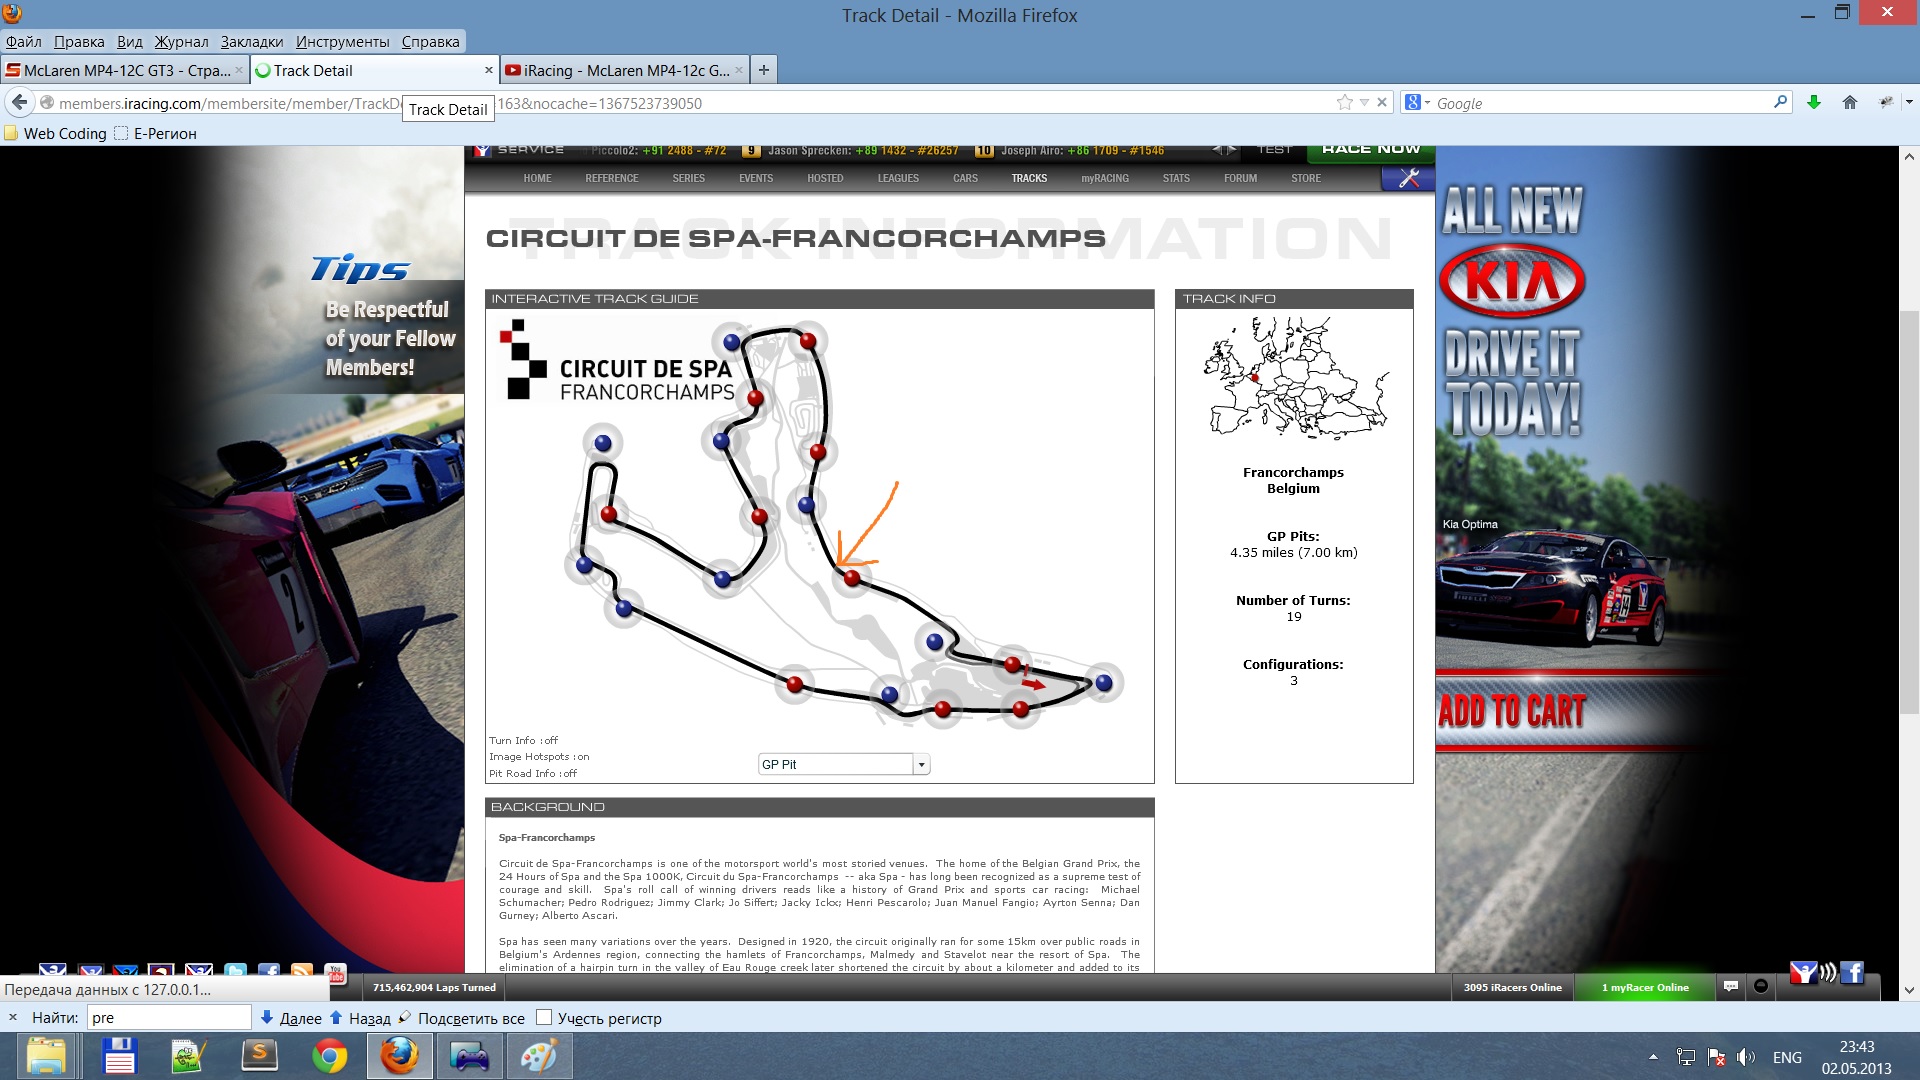Image resolution: width=1920 pixels, height=1080 pixels.
Task: Click the Facebook icon beside iRacing logo
Action: pyautogui.click(x=1852, y=972)
